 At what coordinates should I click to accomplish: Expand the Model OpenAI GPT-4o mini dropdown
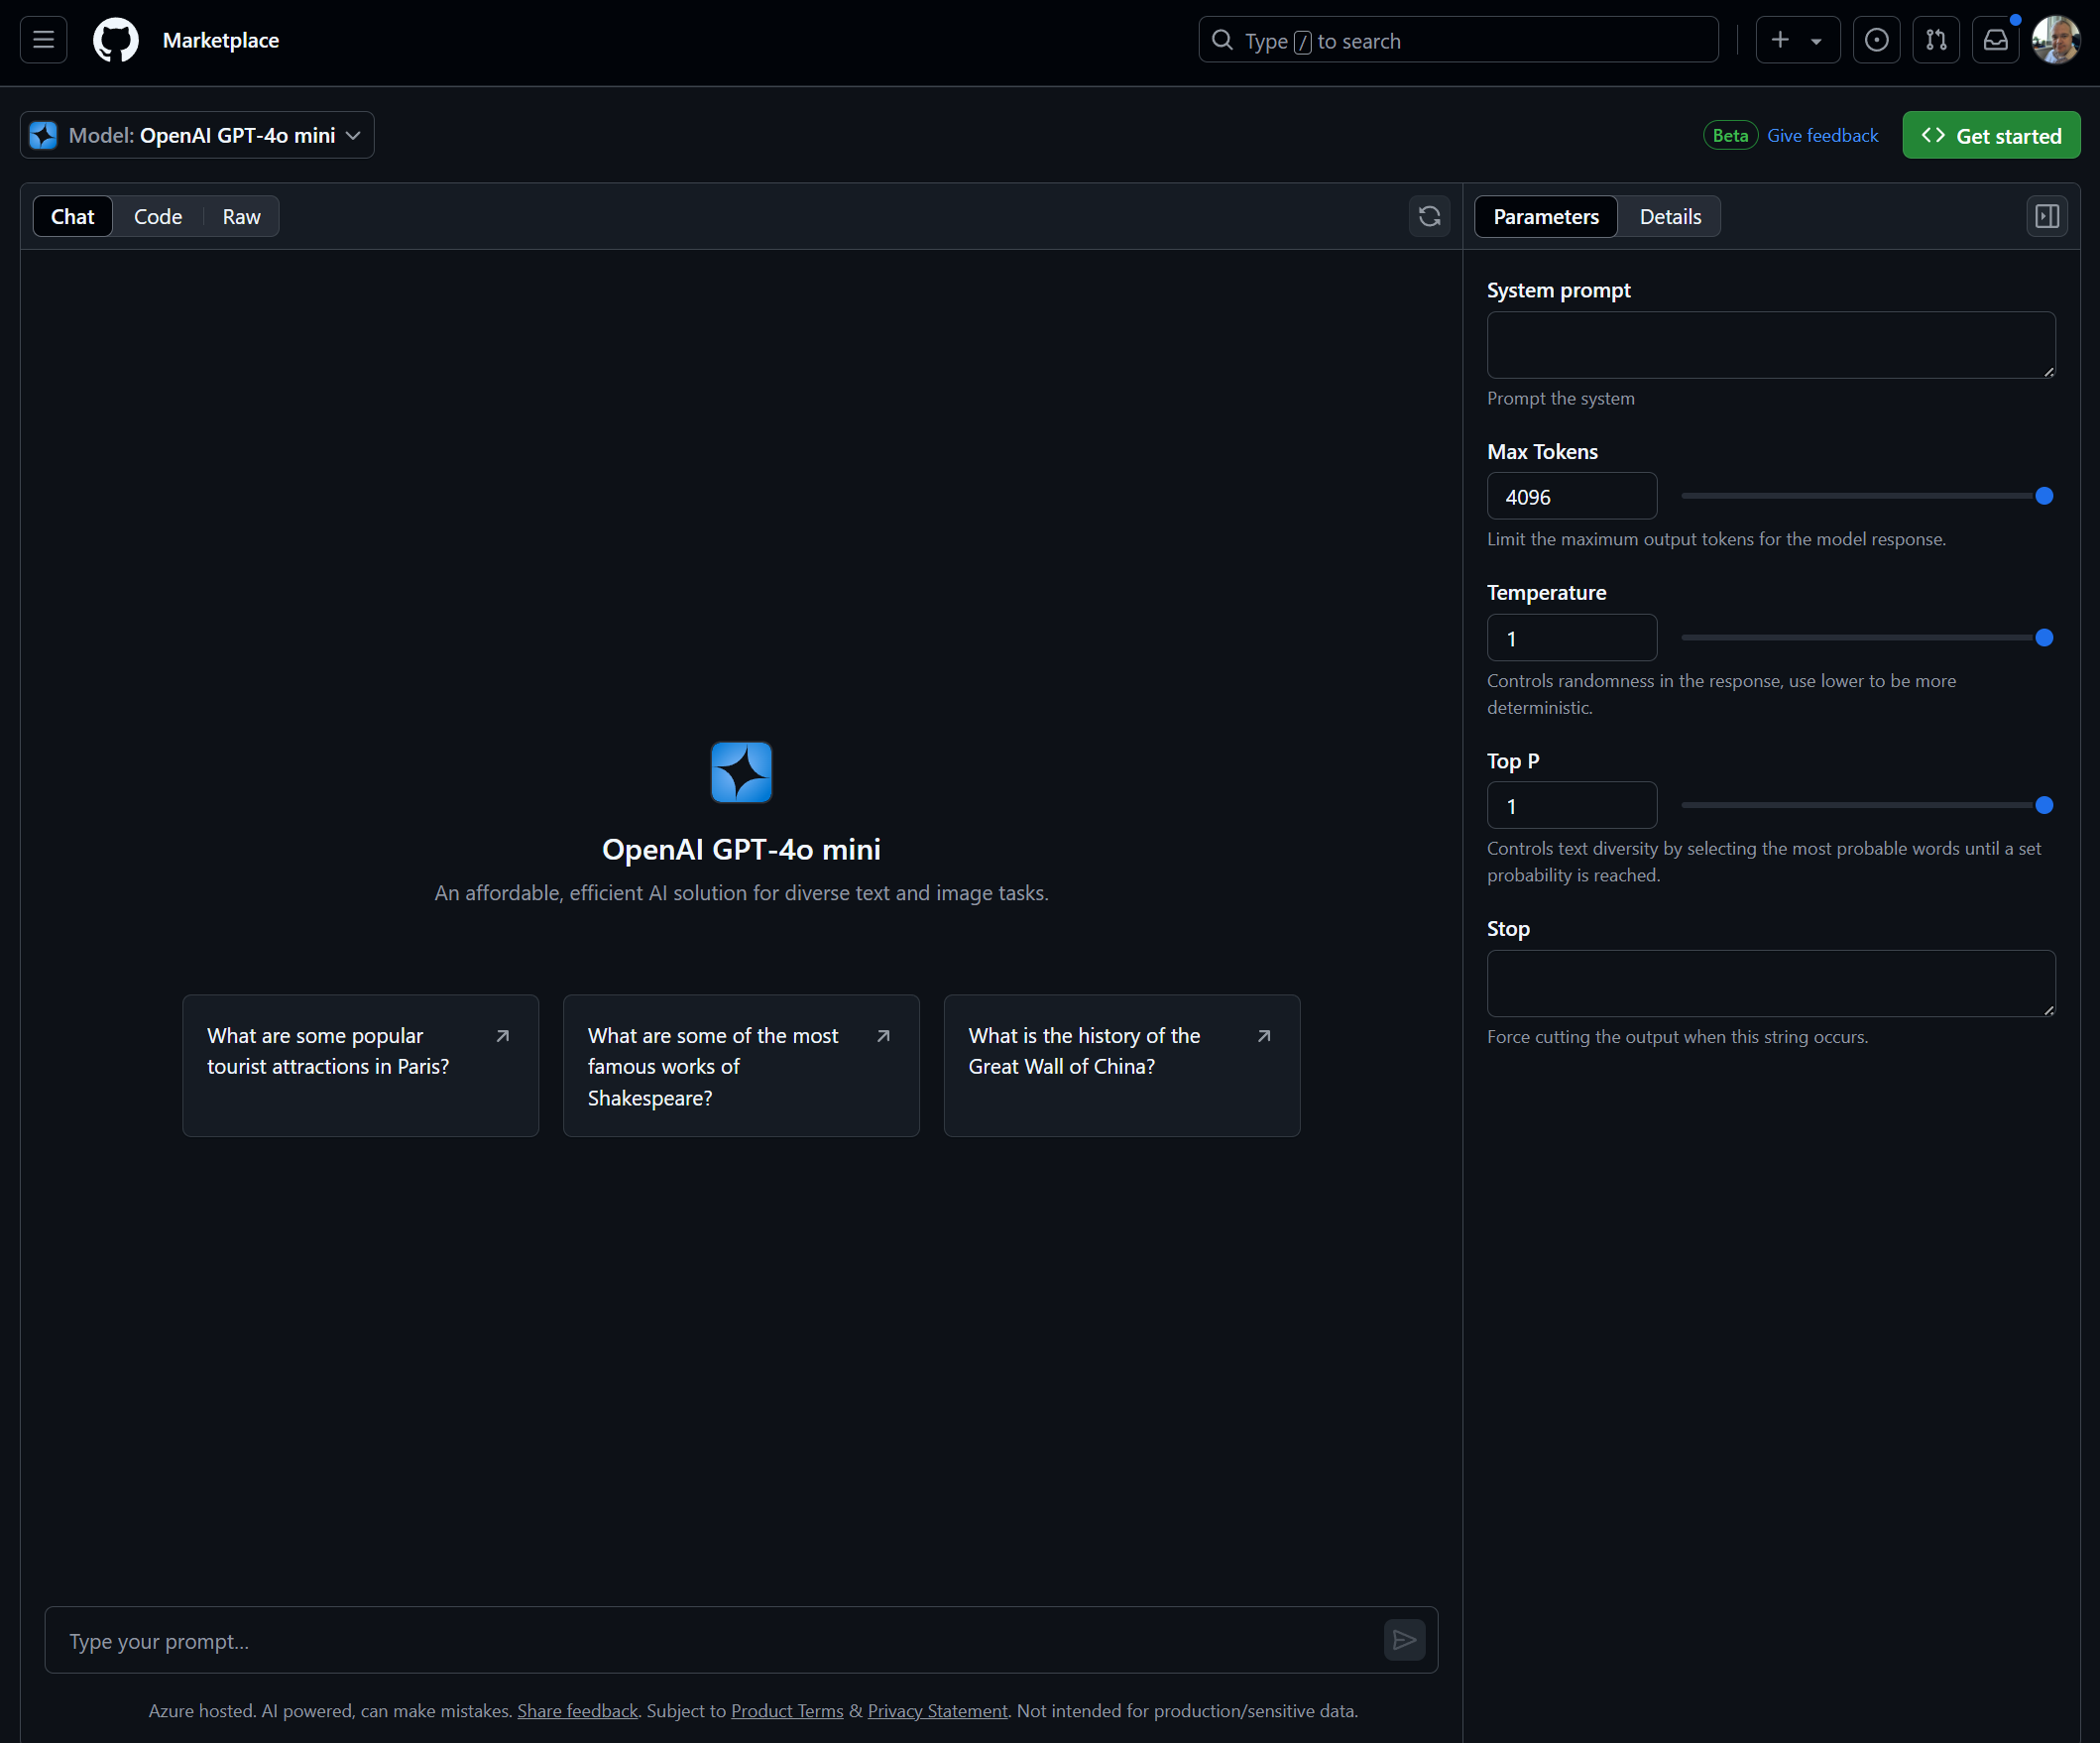198,135
